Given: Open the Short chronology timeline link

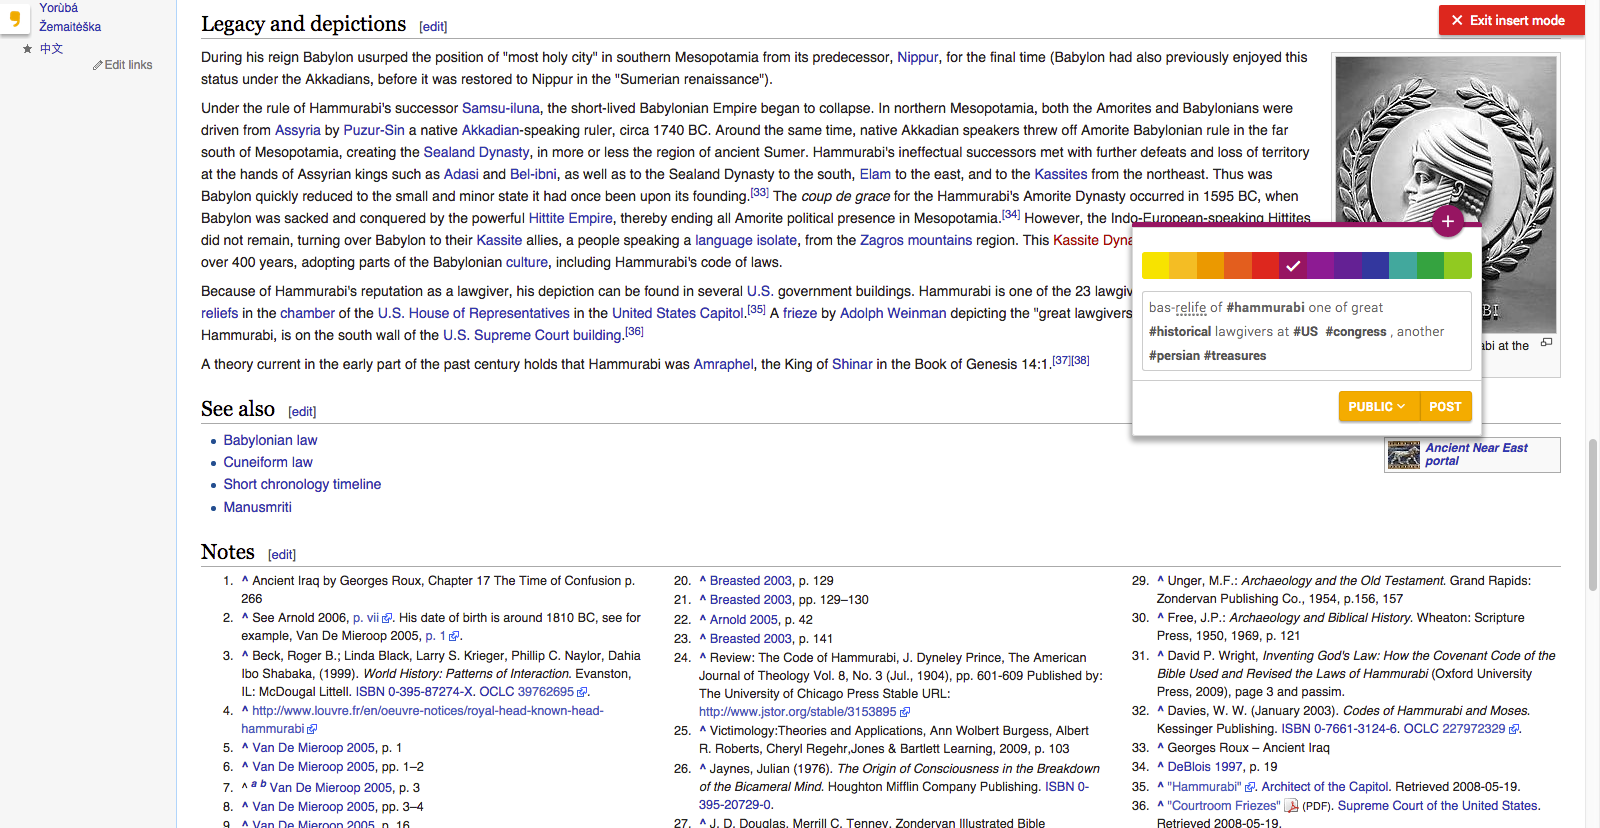Looking at the screenshot, I should pos(302,484).
